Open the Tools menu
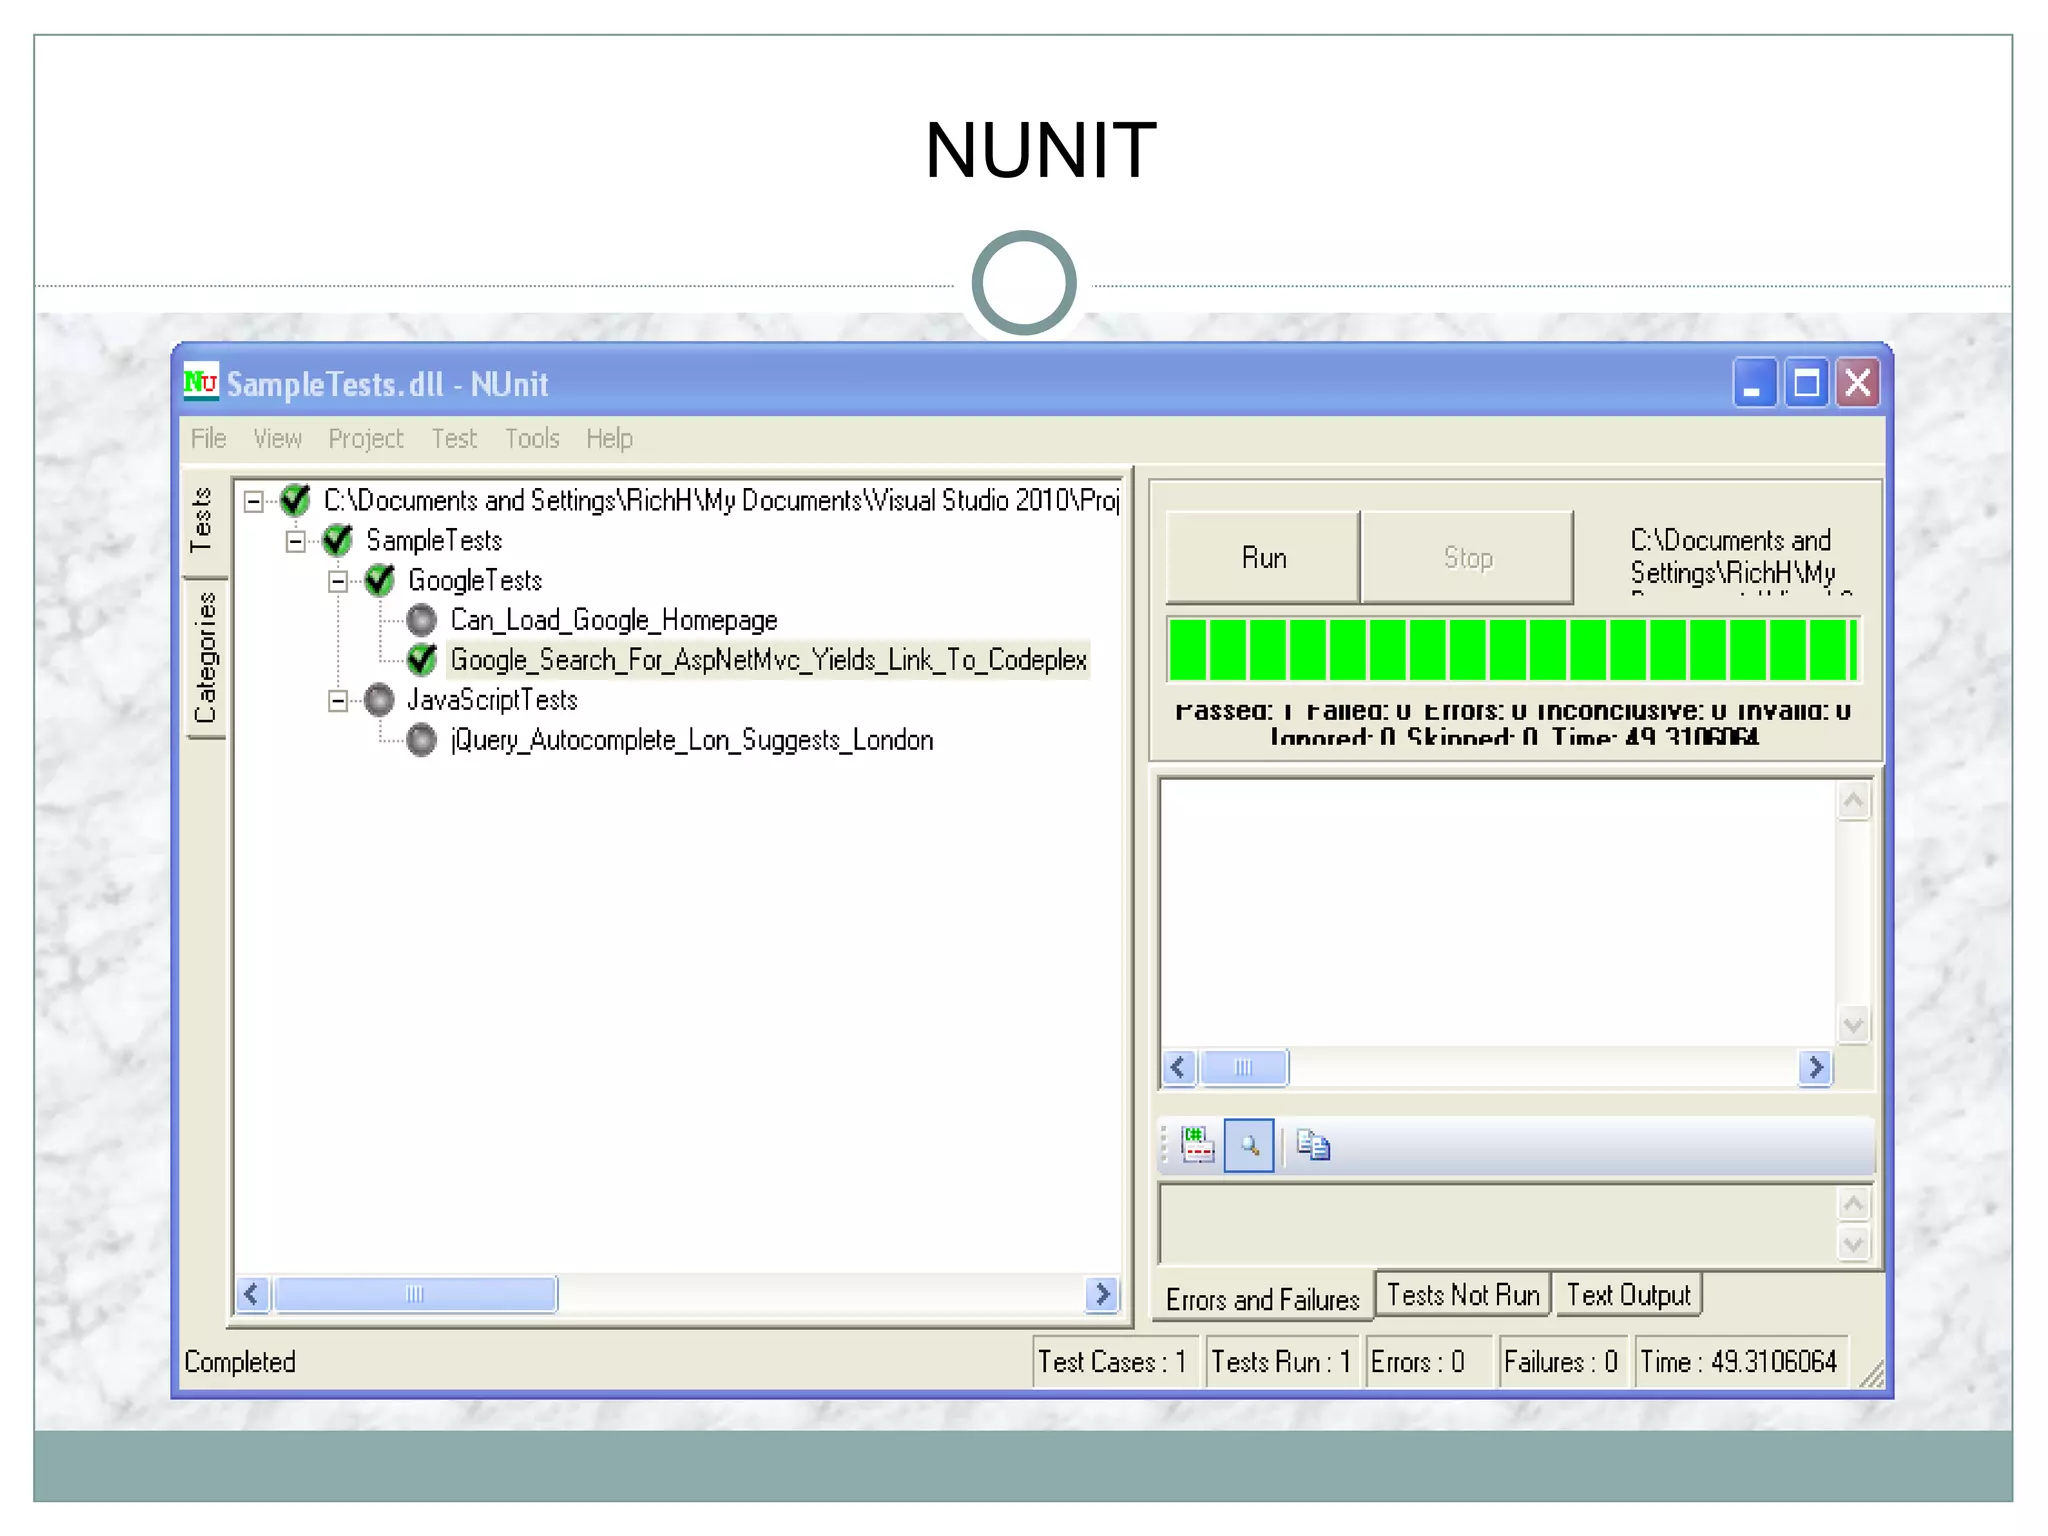The width and height of the screenshot is (2048, 1536). coord(531,439)
